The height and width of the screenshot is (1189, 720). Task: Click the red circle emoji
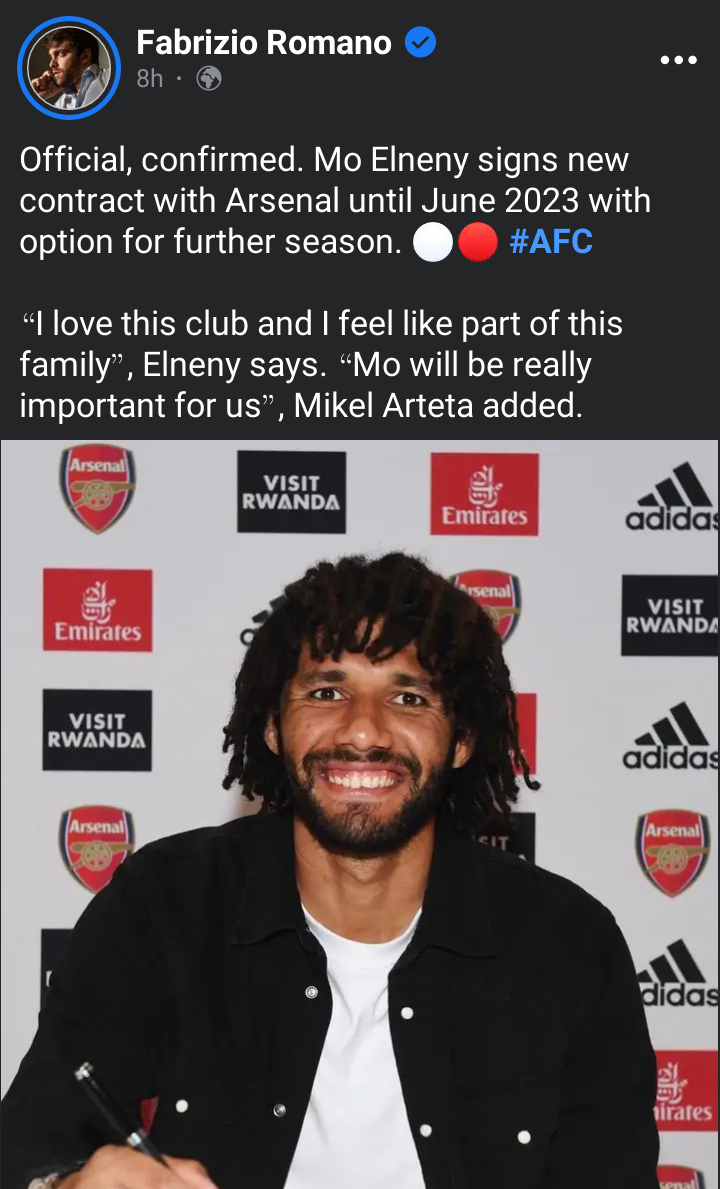[477, 243]
